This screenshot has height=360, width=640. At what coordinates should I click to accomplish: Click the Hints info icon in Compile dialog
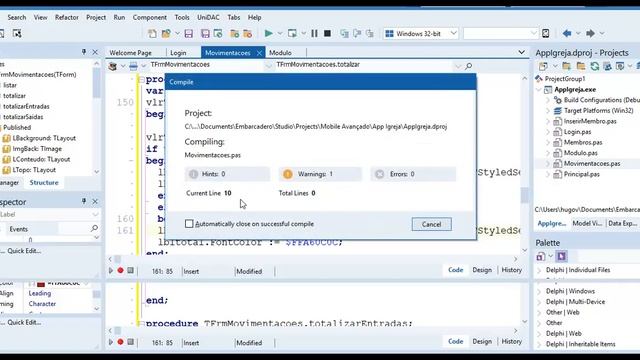pyautogui.click(x=193, y=174)
